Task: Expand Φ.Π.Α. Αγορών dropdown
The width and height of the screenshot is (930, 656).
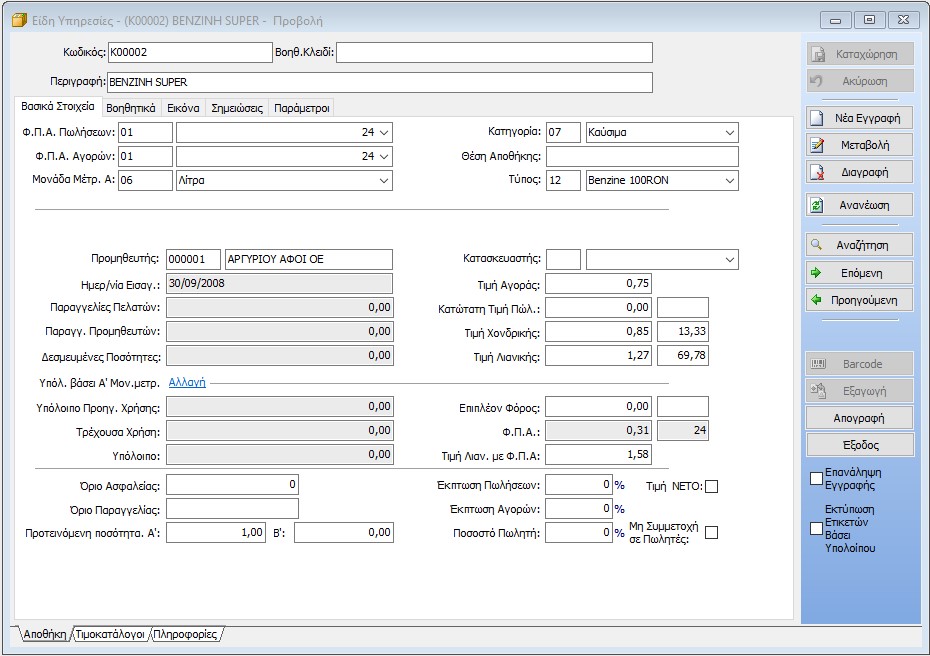Action: (384, 157)
